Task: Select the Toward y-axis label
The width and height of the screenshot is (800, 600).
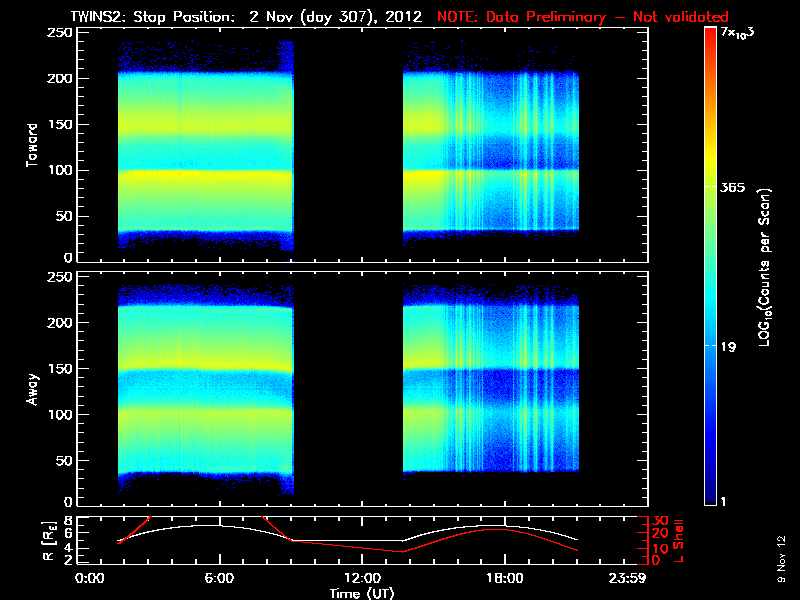Action: pos(32,143)
